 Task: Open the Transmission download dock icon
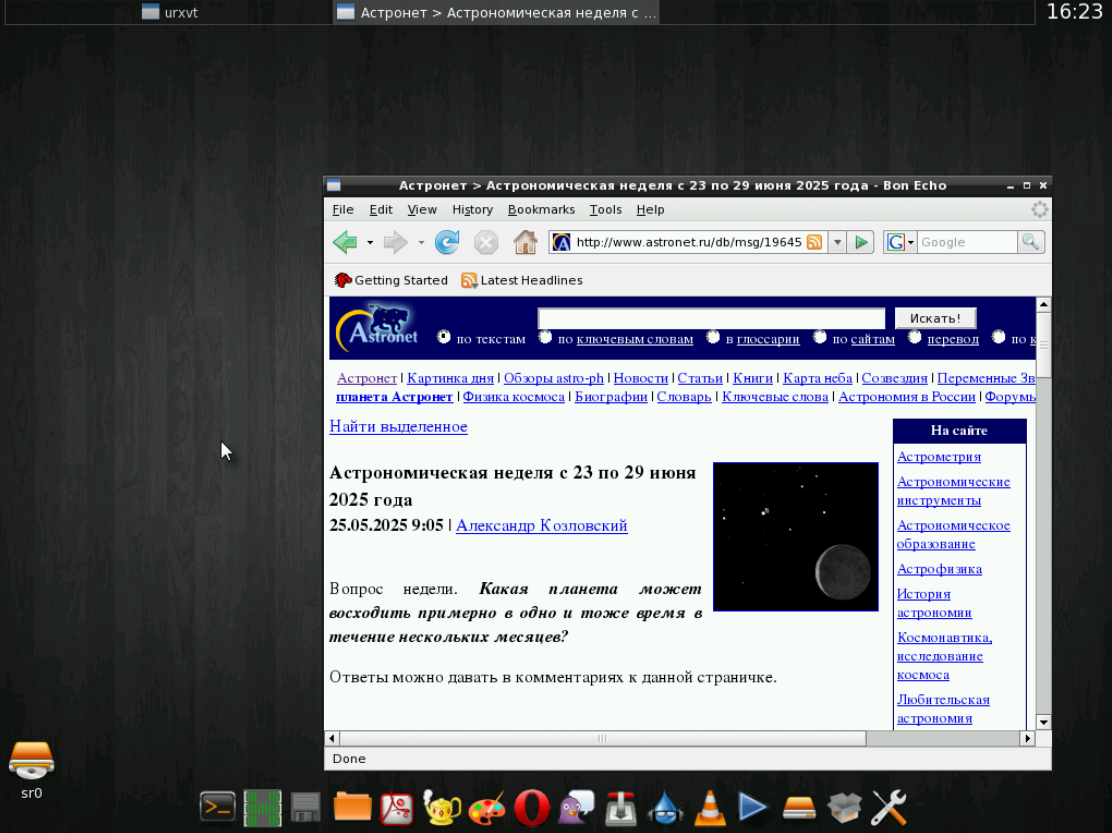[x=621, y=807]
